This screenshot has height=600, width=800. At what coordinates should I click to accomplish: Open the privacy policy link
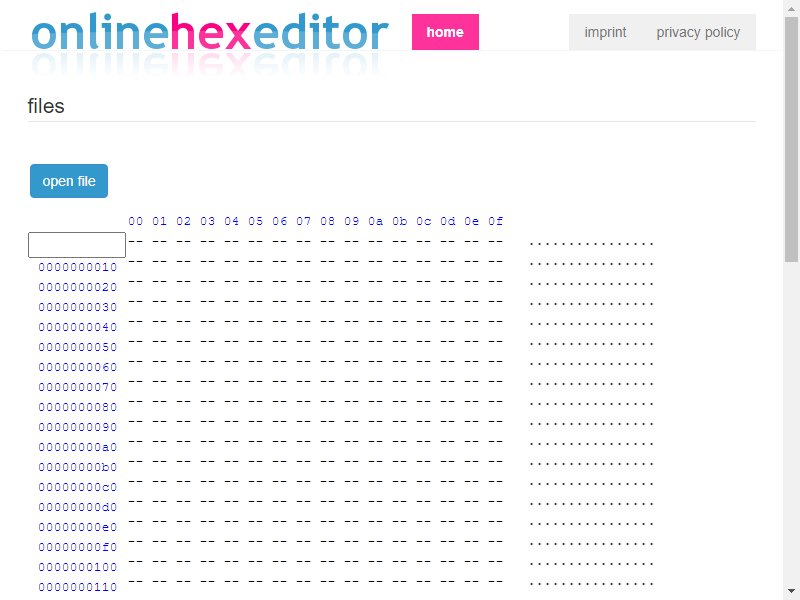point(698,32)
